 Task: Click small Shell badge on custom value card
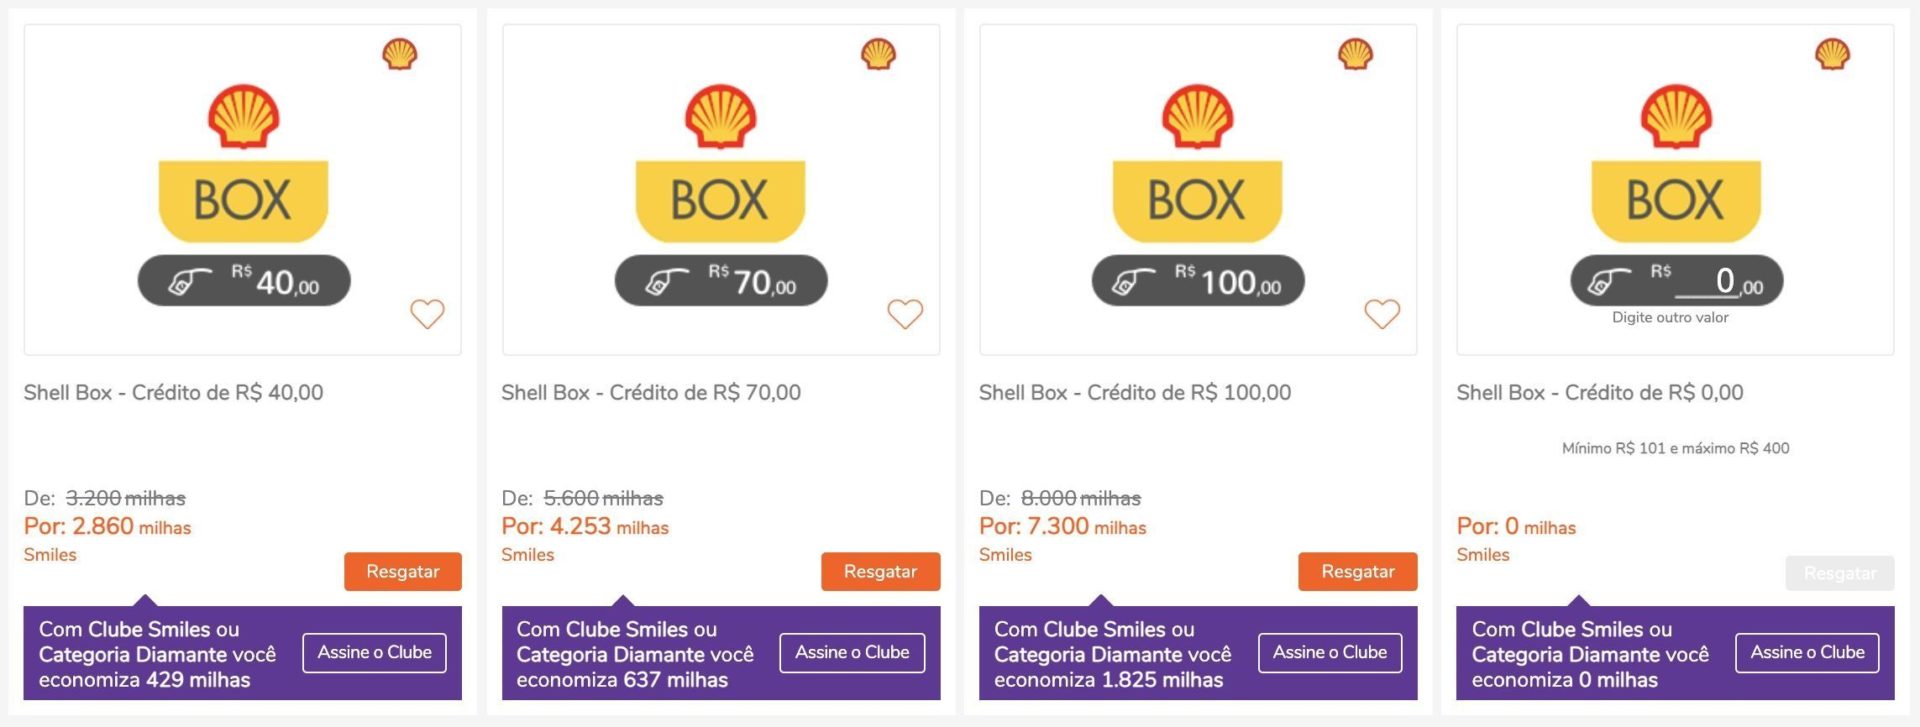point(1832,54)
